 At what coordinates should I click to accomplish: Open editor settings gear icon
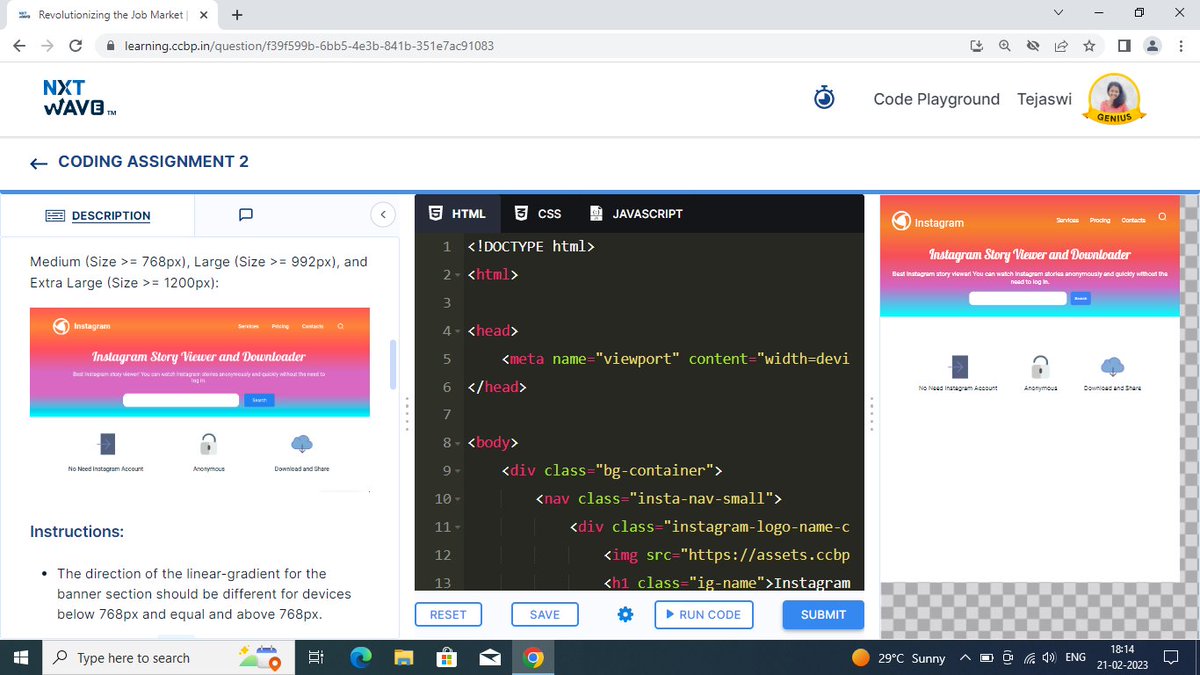point(625,614)
